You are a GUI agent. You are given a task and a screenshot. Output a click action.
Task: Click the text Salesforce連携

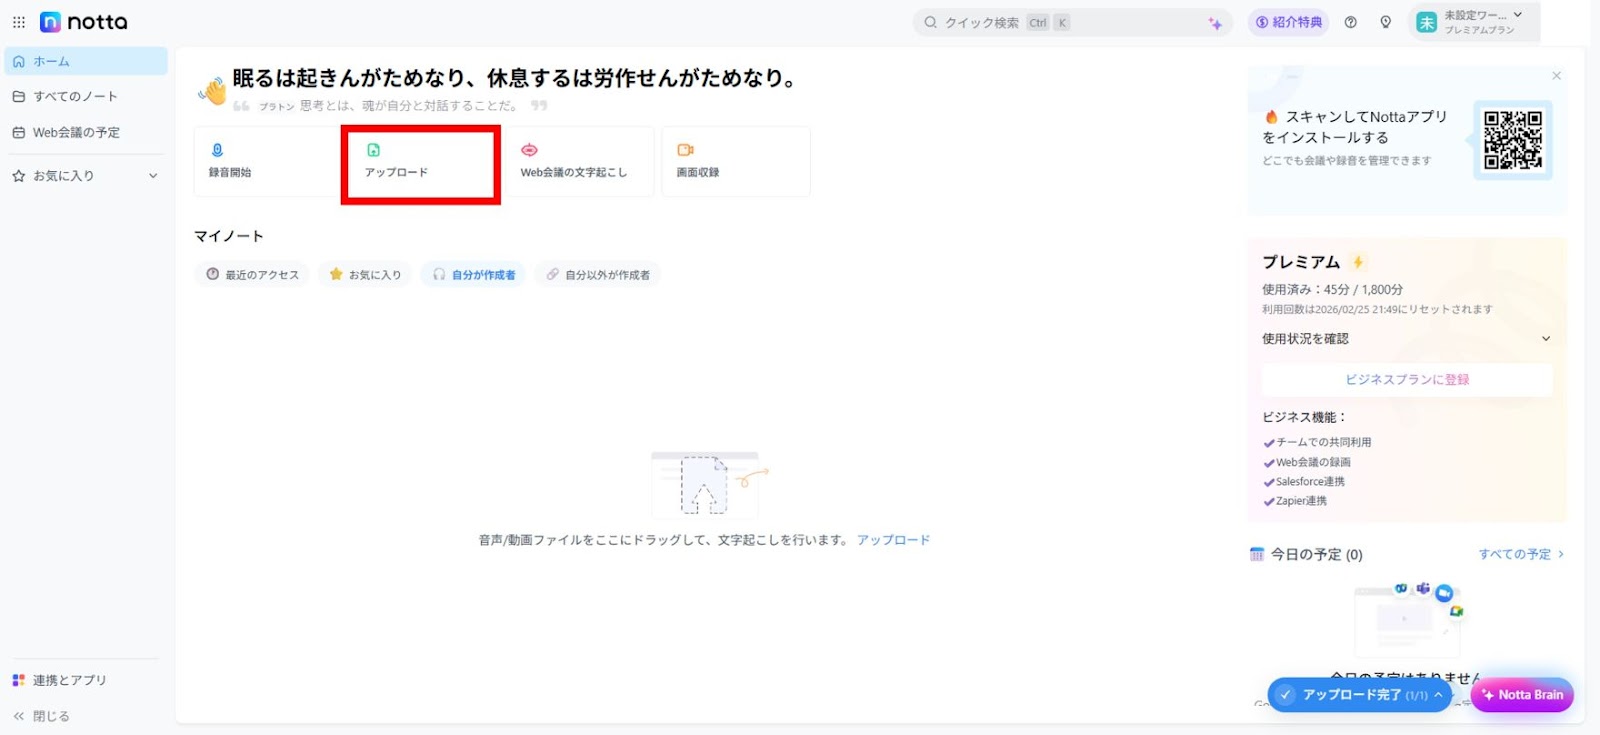[1310, 482]
